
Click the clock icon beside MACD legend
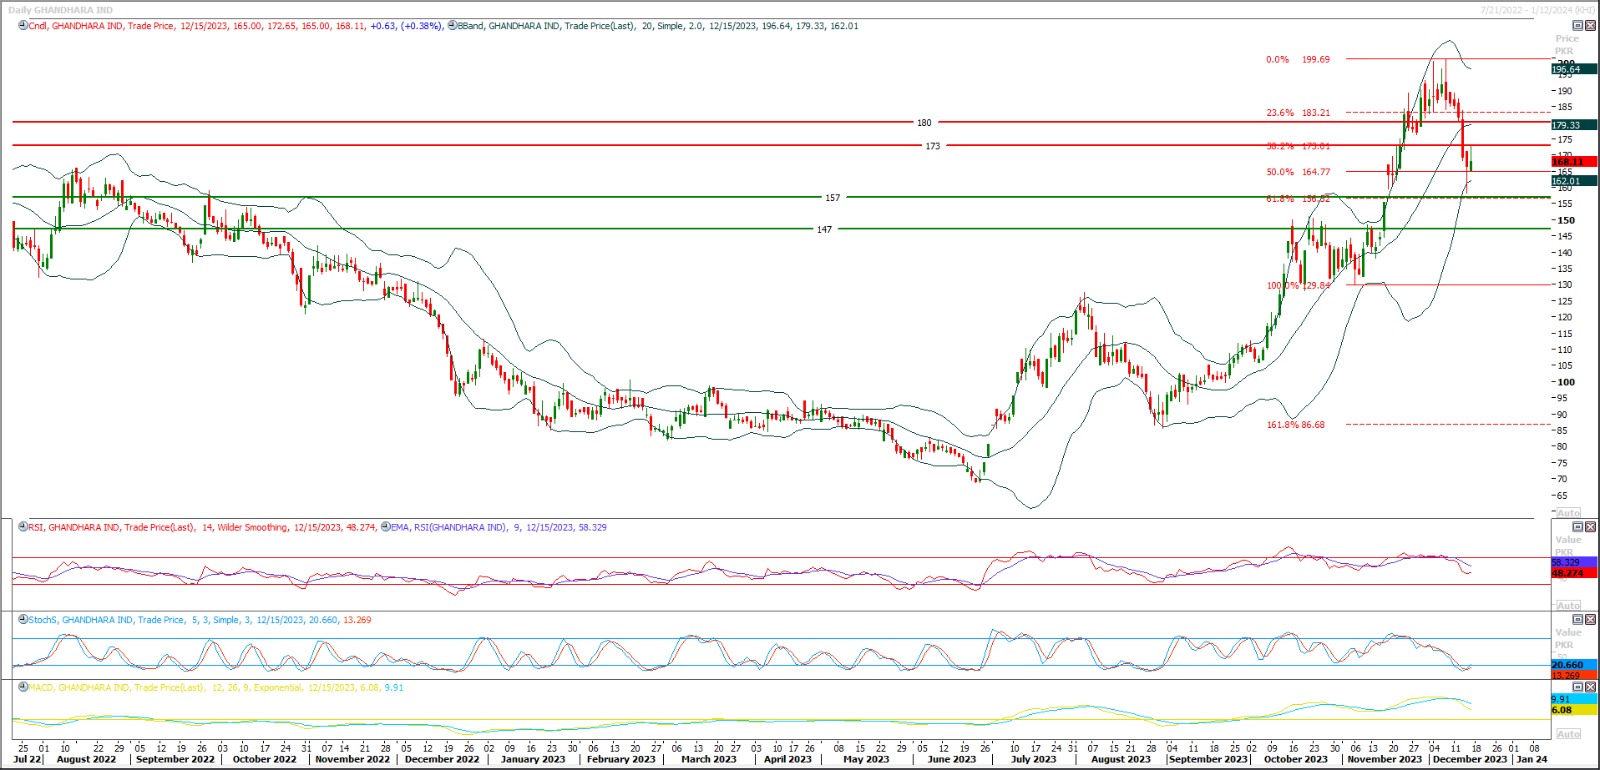click(x=23, y=688)
